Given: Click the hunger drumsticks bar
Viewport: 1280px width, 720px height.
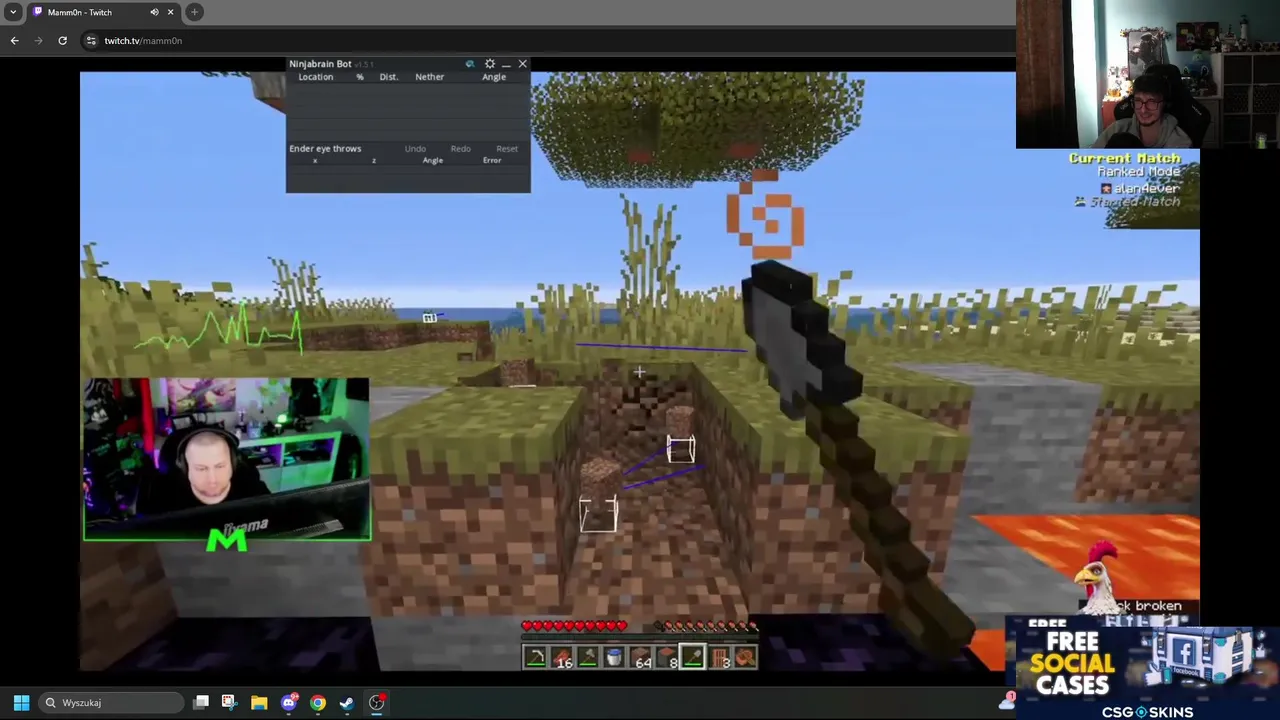Looking at the screenshot, I should 707,626.
